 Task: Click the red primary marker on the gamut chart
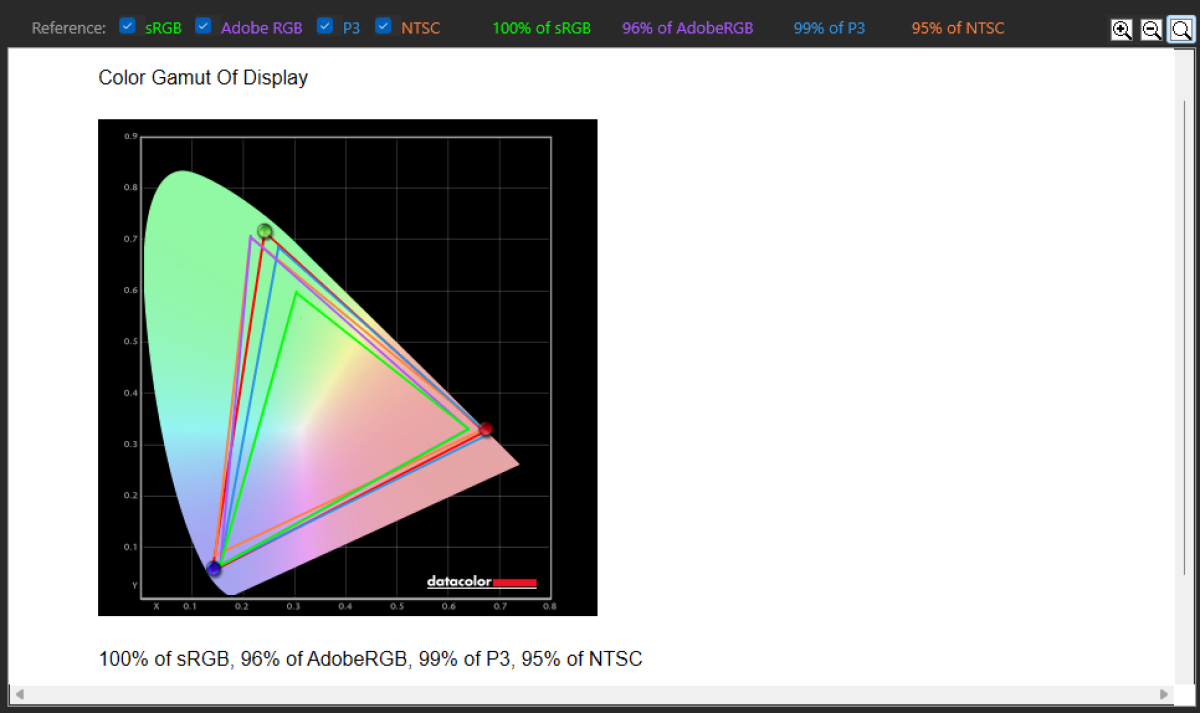click(x=486, y=429)
